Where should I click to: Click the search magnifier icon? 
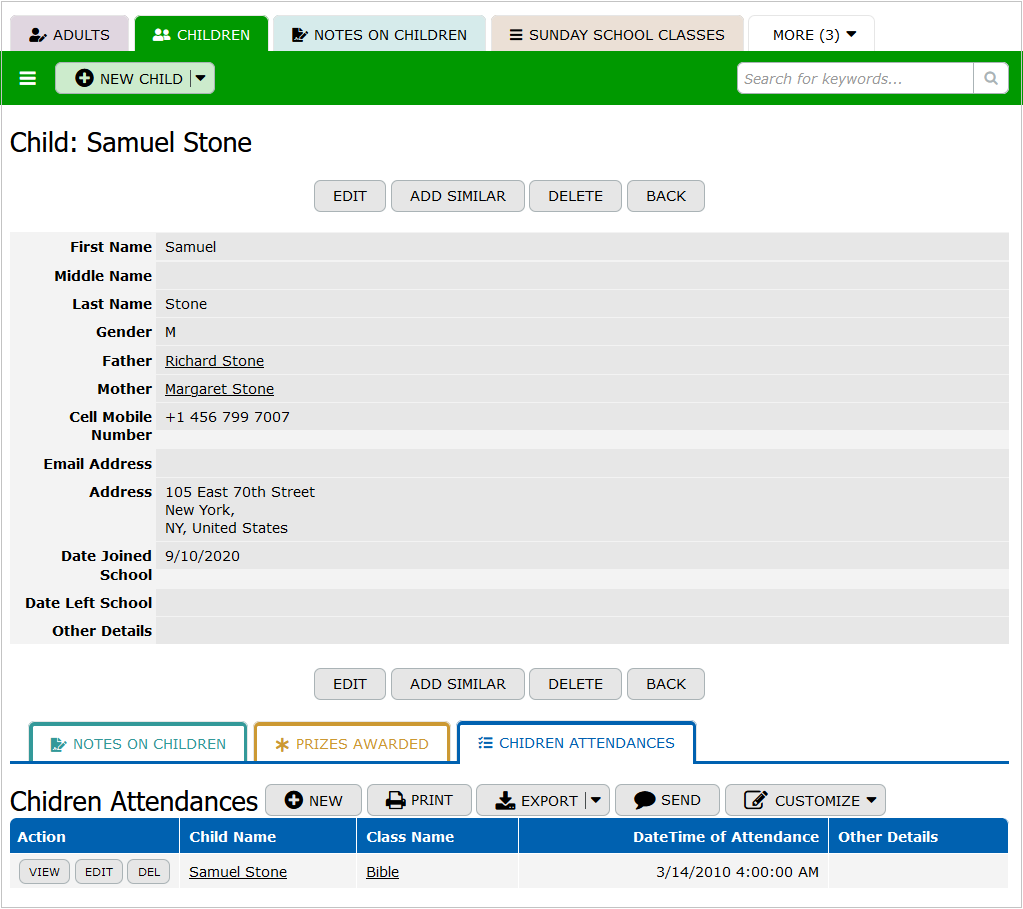[x=990, y=78]
